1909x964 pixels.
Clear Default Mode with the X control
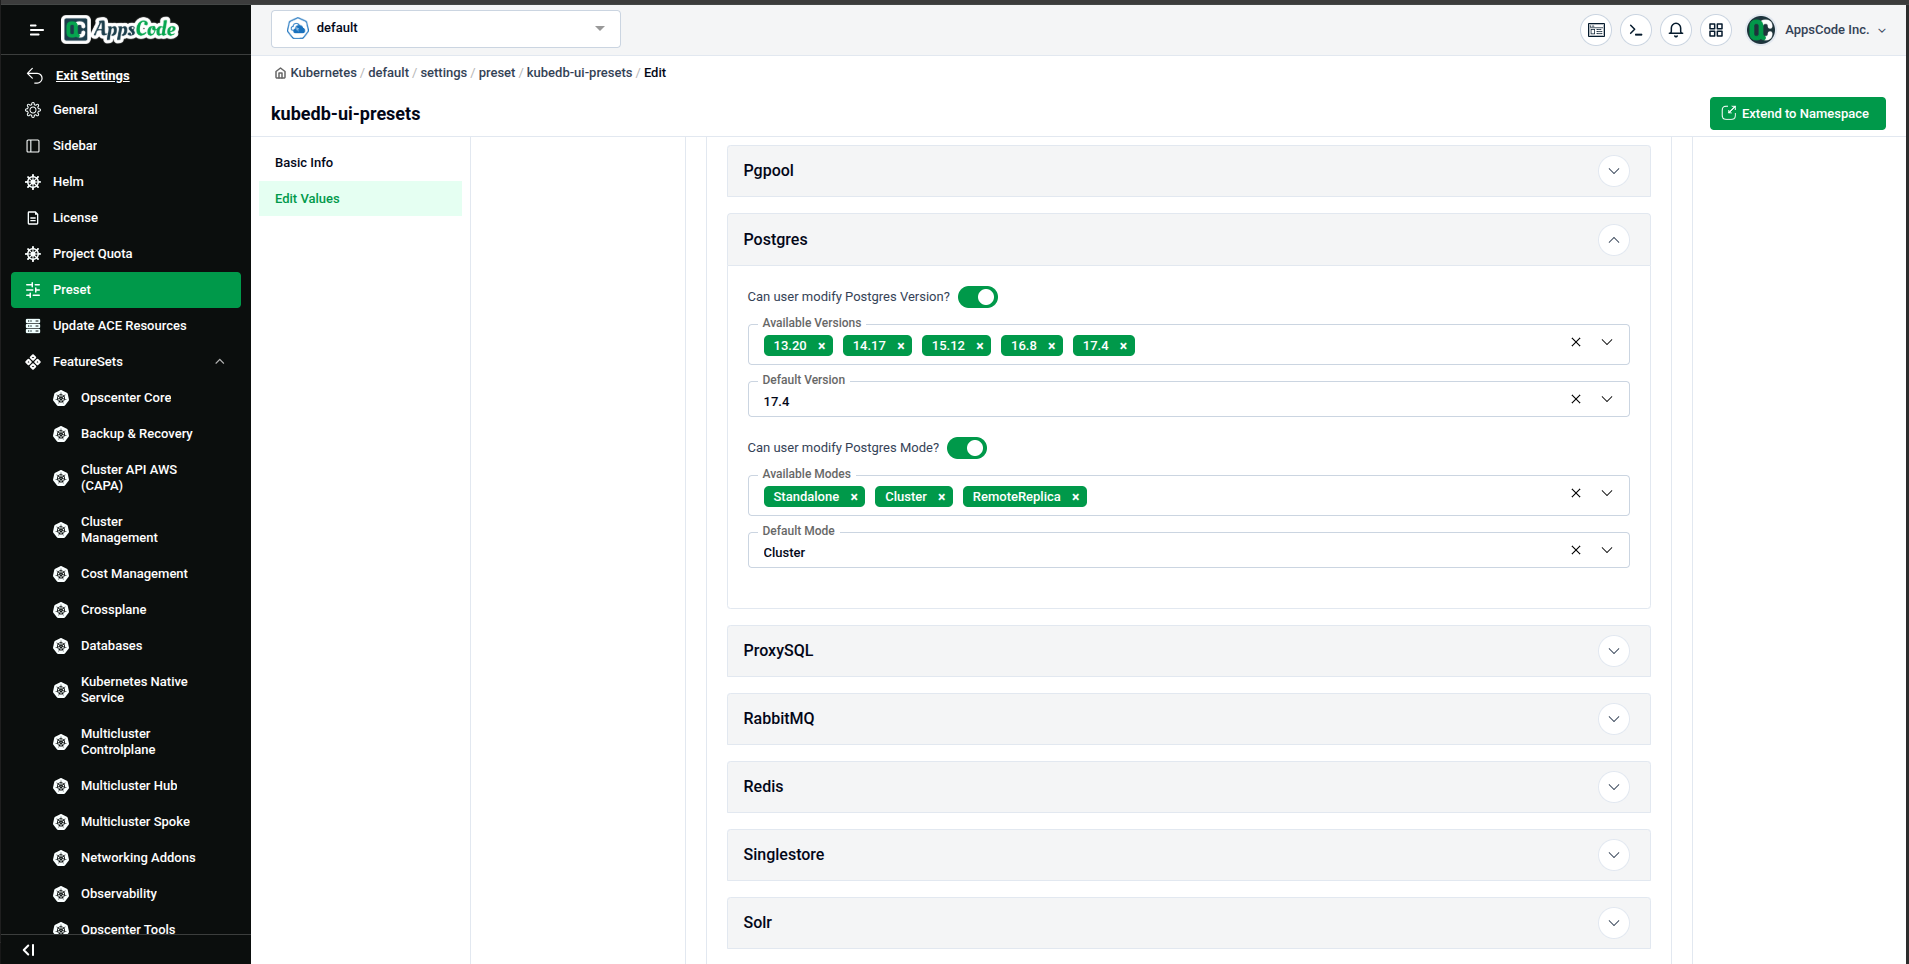pos(1574,550)
